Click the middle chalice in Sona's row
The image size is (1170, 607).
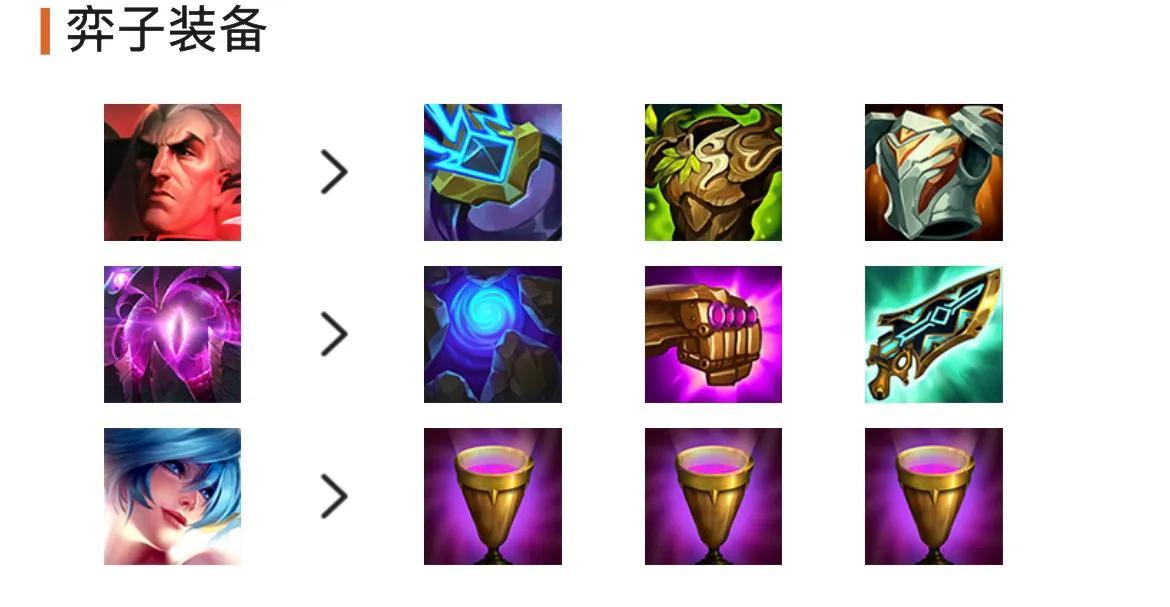(713, 497)
